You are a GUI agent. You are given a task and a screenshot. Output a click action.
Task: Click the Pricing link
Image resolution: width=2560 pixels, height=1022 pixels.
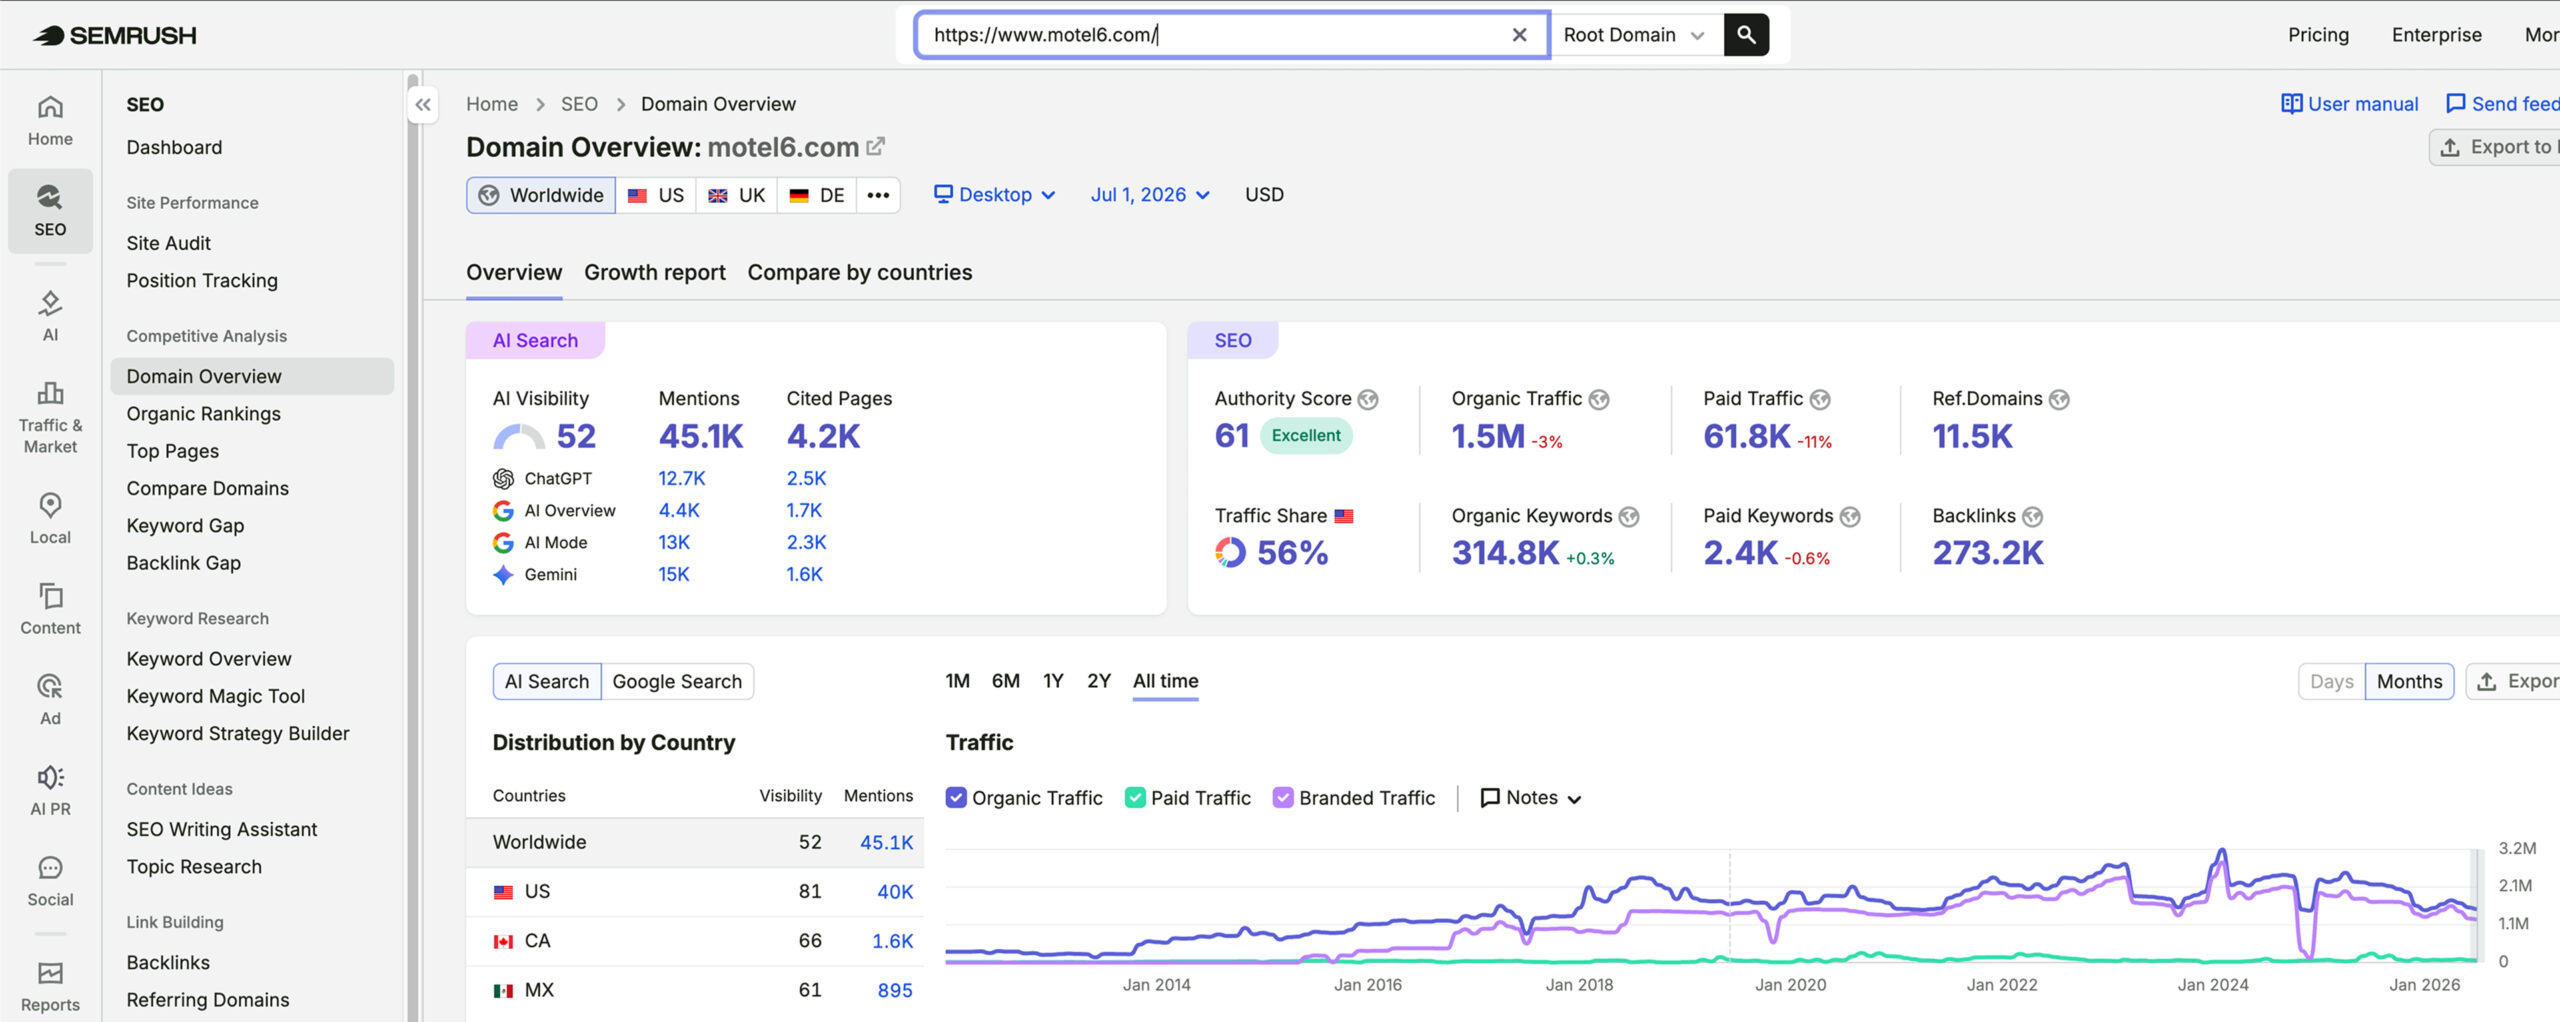2318,35
